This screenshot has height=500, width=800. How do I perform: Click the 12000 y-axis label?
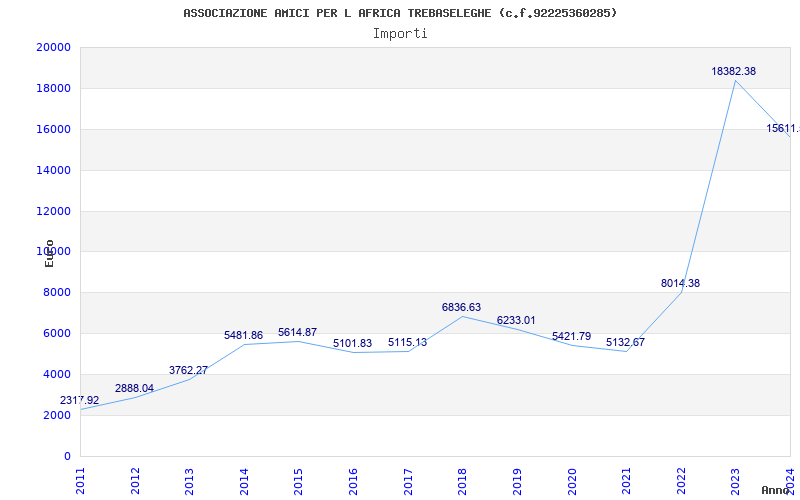click(54, 211)
